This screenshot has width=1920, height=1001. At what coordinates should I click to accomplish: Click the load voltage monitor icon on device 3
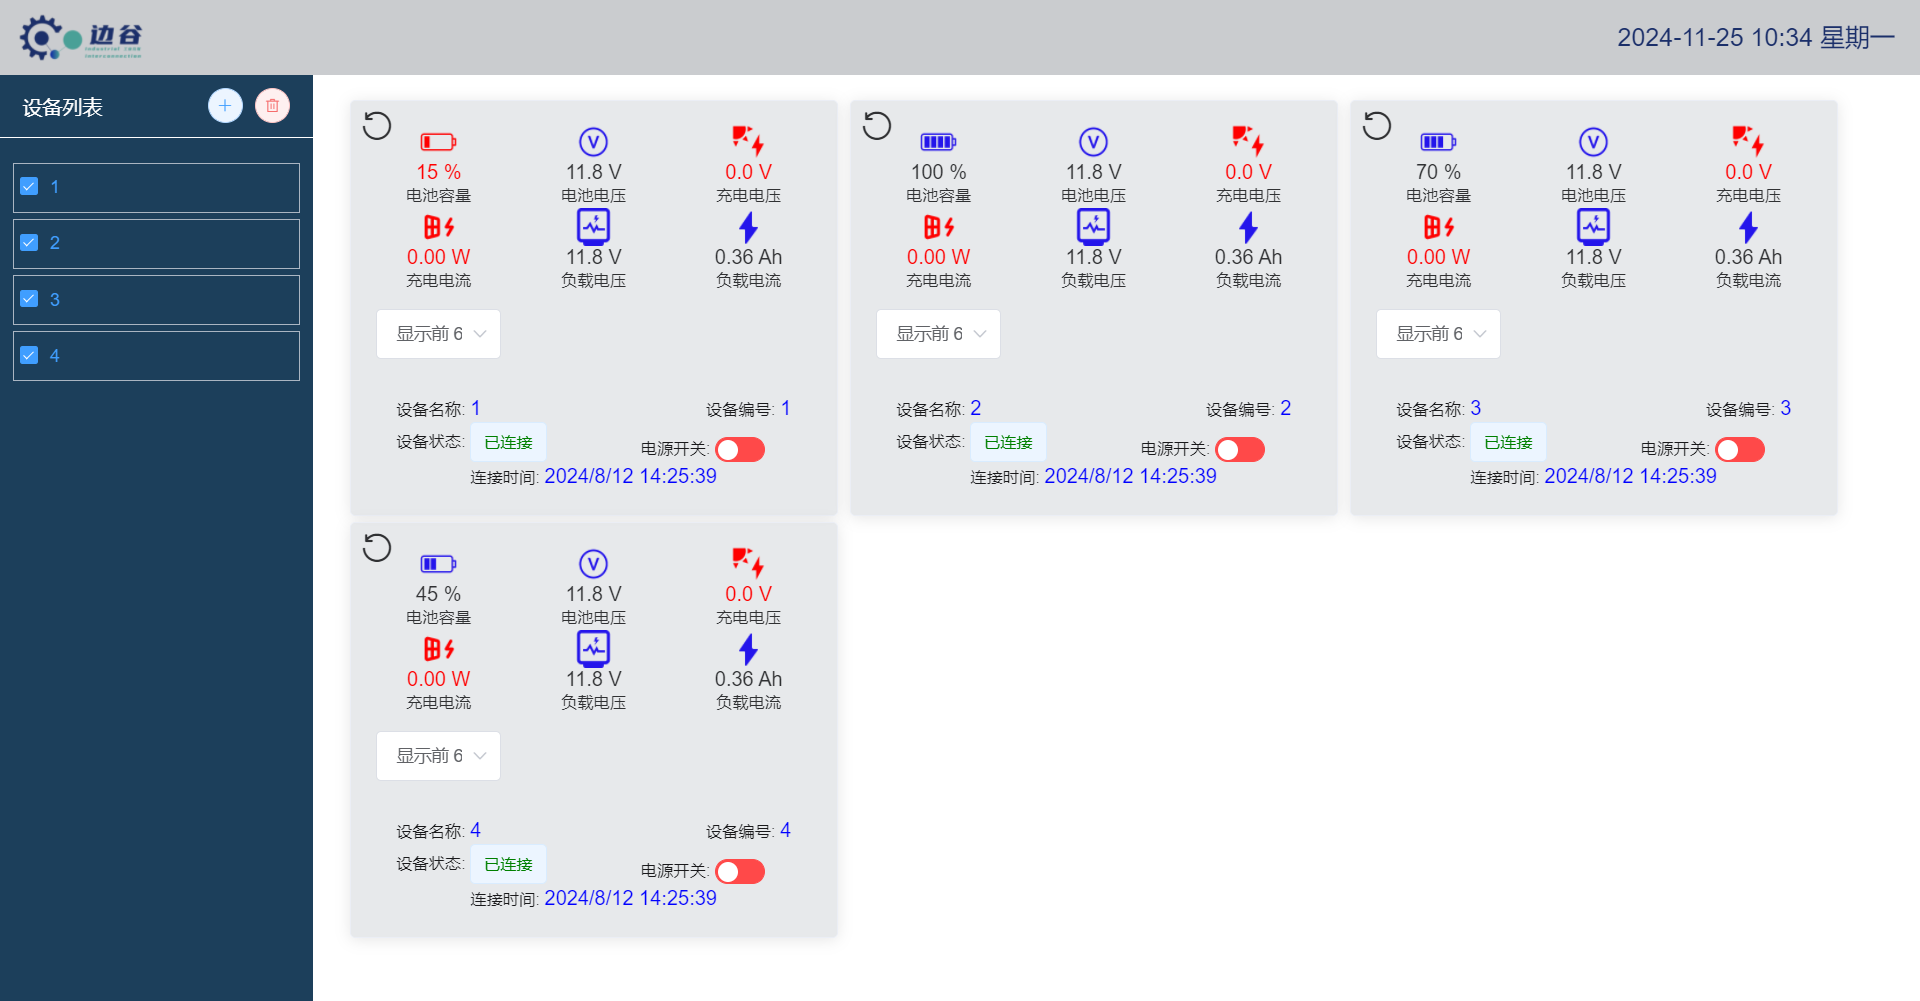point(1593,227)
